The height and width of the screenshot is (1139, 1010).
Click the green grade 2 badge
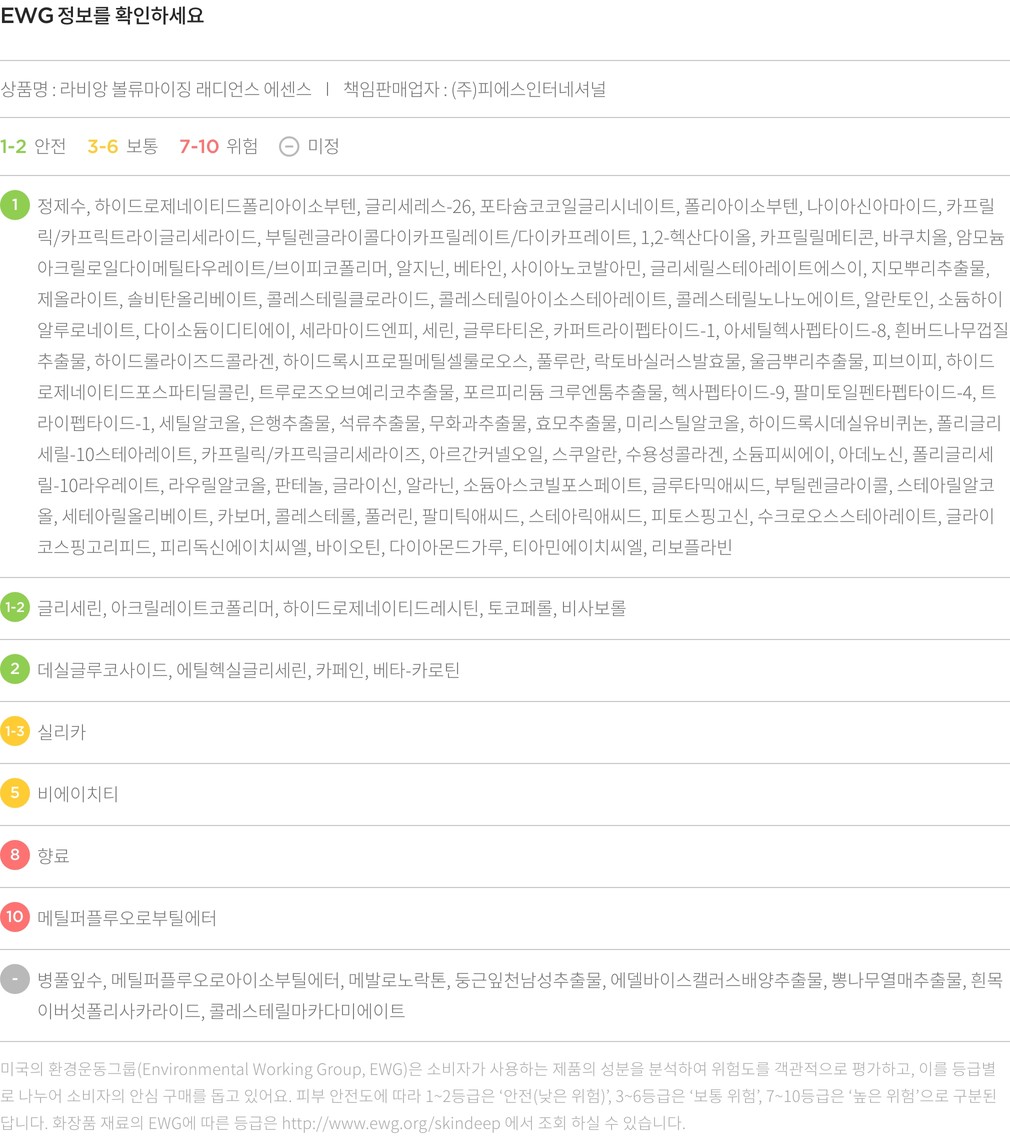click(15, 669)
